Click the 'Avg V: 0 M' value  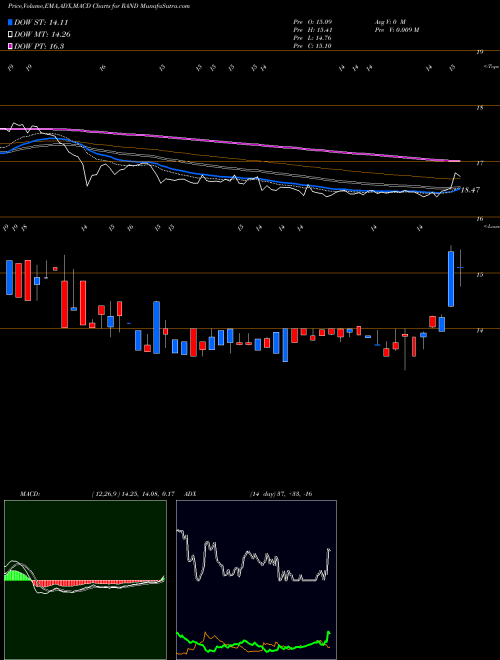389,22
